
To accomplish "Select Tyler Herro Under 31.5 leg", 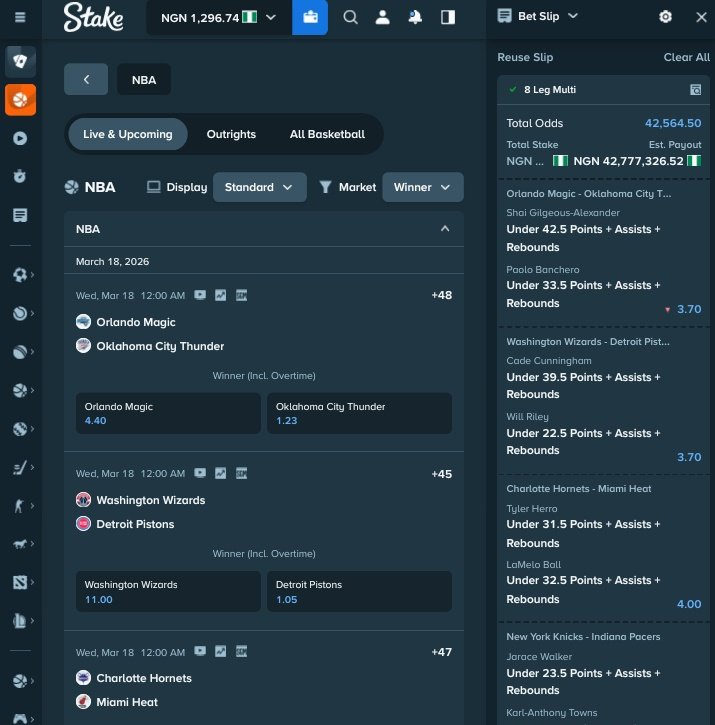I will click(583, 534).
